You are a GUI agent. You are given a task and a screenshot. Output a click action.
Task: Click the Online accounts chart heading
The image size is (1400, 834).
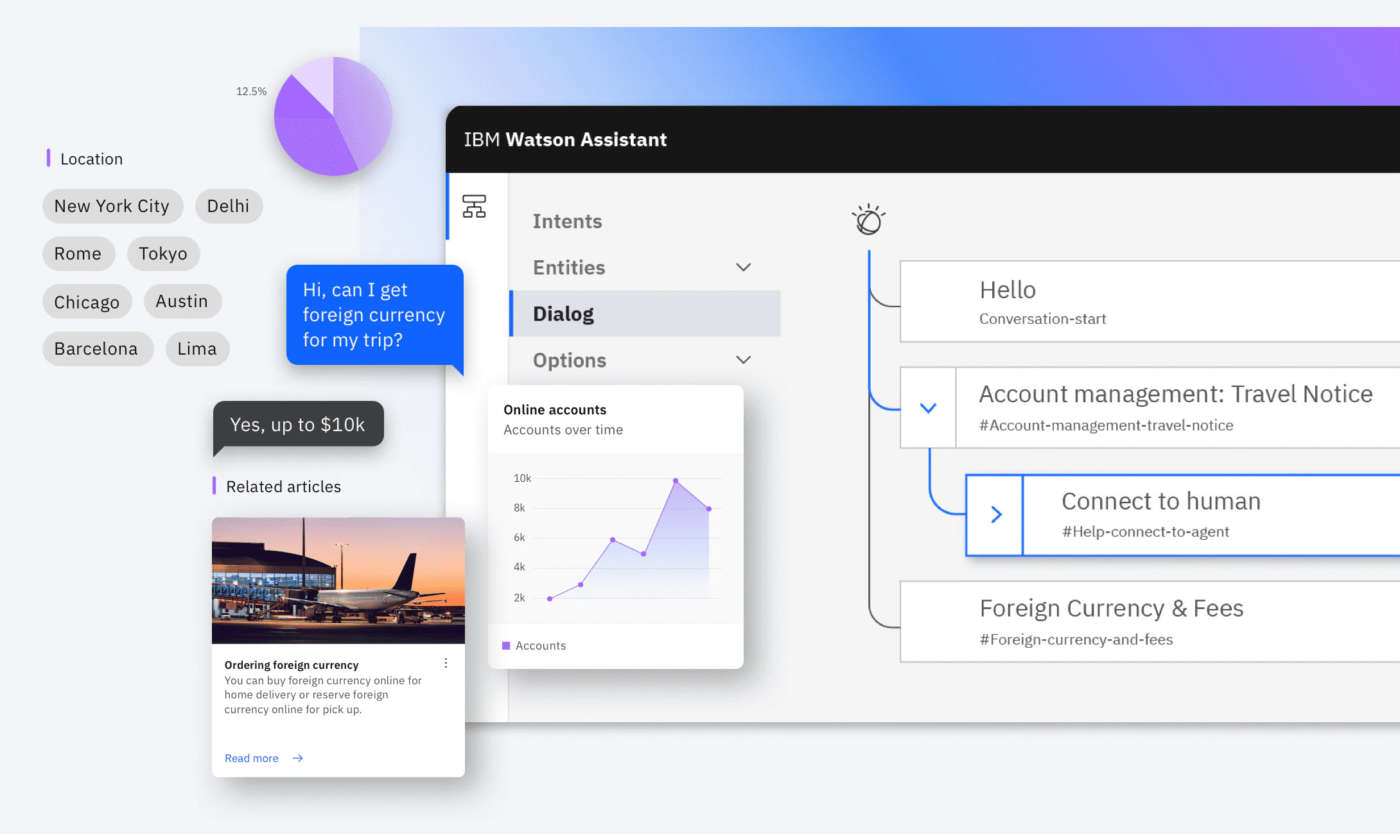tap(555, 410)
